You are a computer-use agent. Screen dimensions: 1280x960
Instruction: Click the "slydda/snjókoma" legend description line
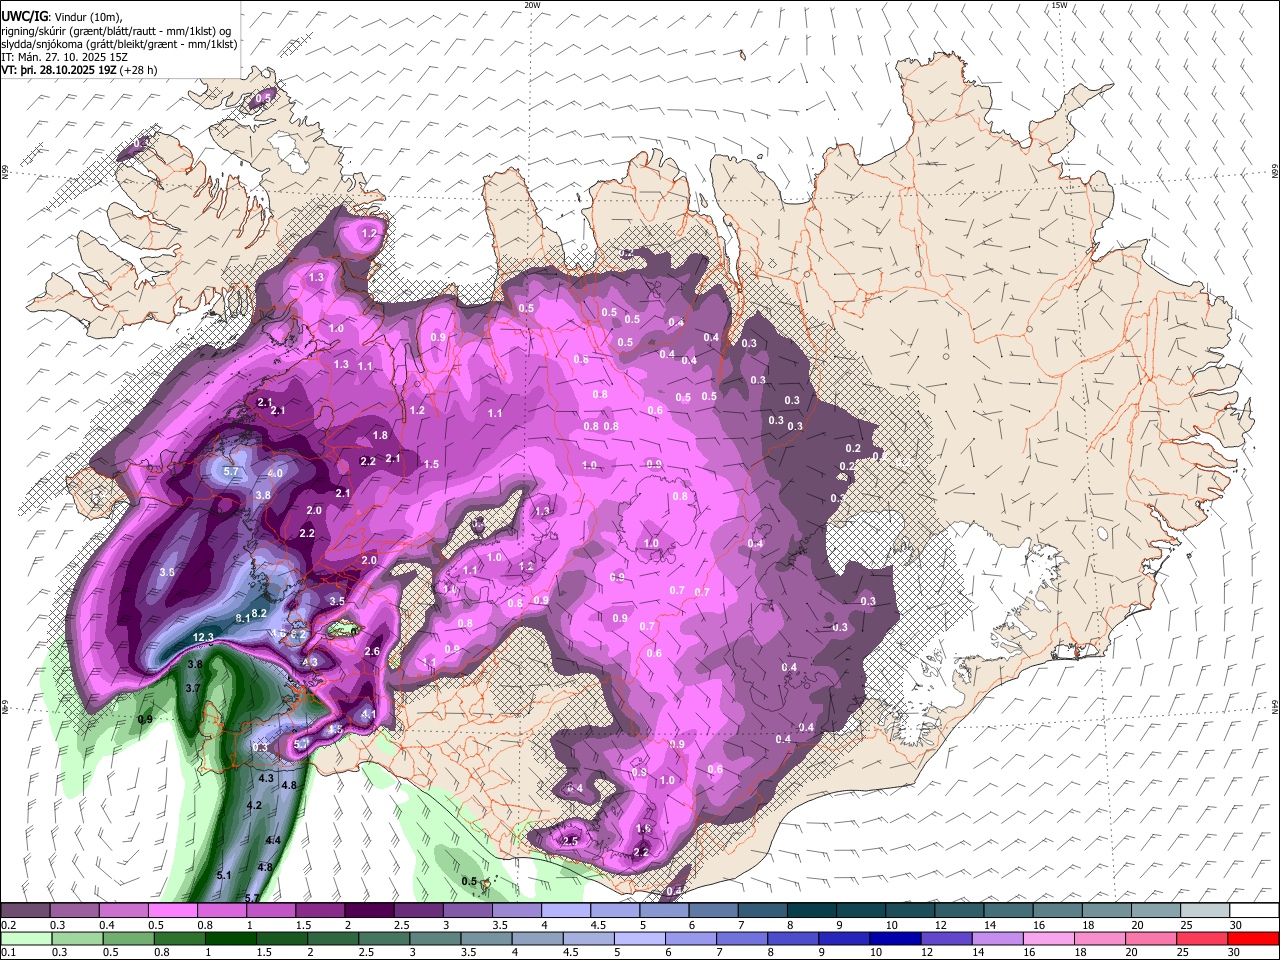tap(119, 44)
